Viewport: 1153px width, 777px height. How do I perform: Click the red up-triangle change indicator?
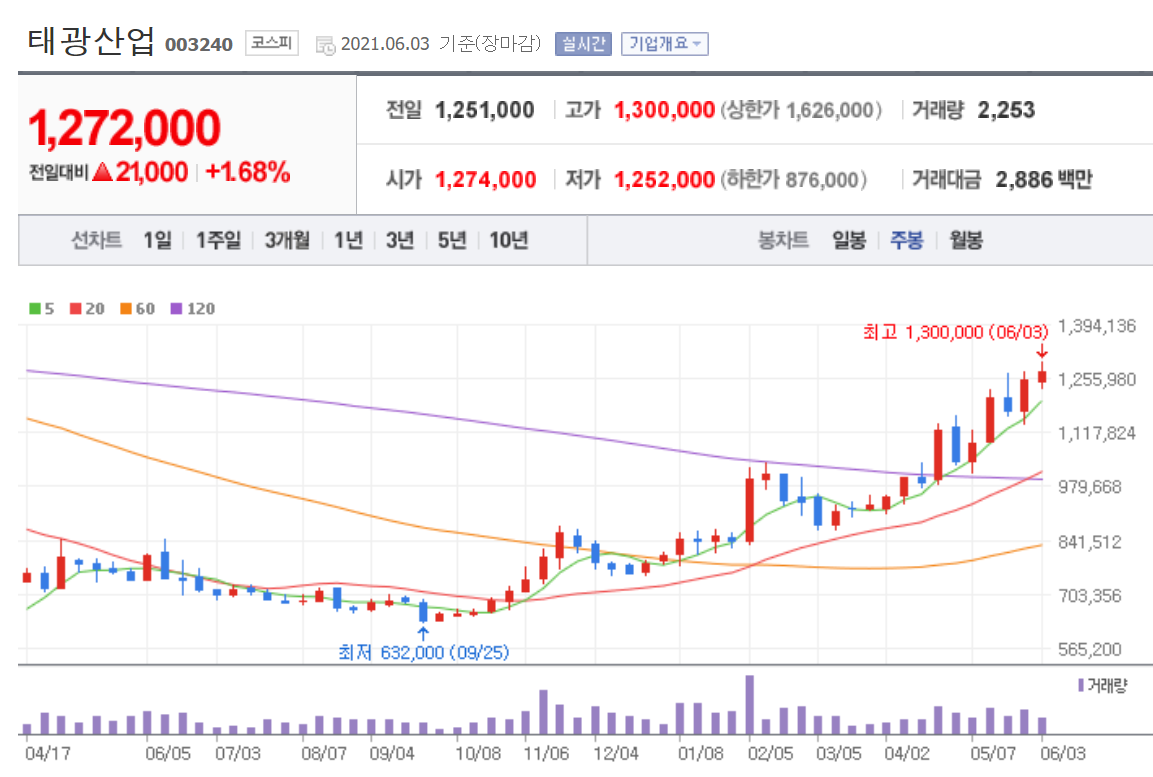[103, 172]
